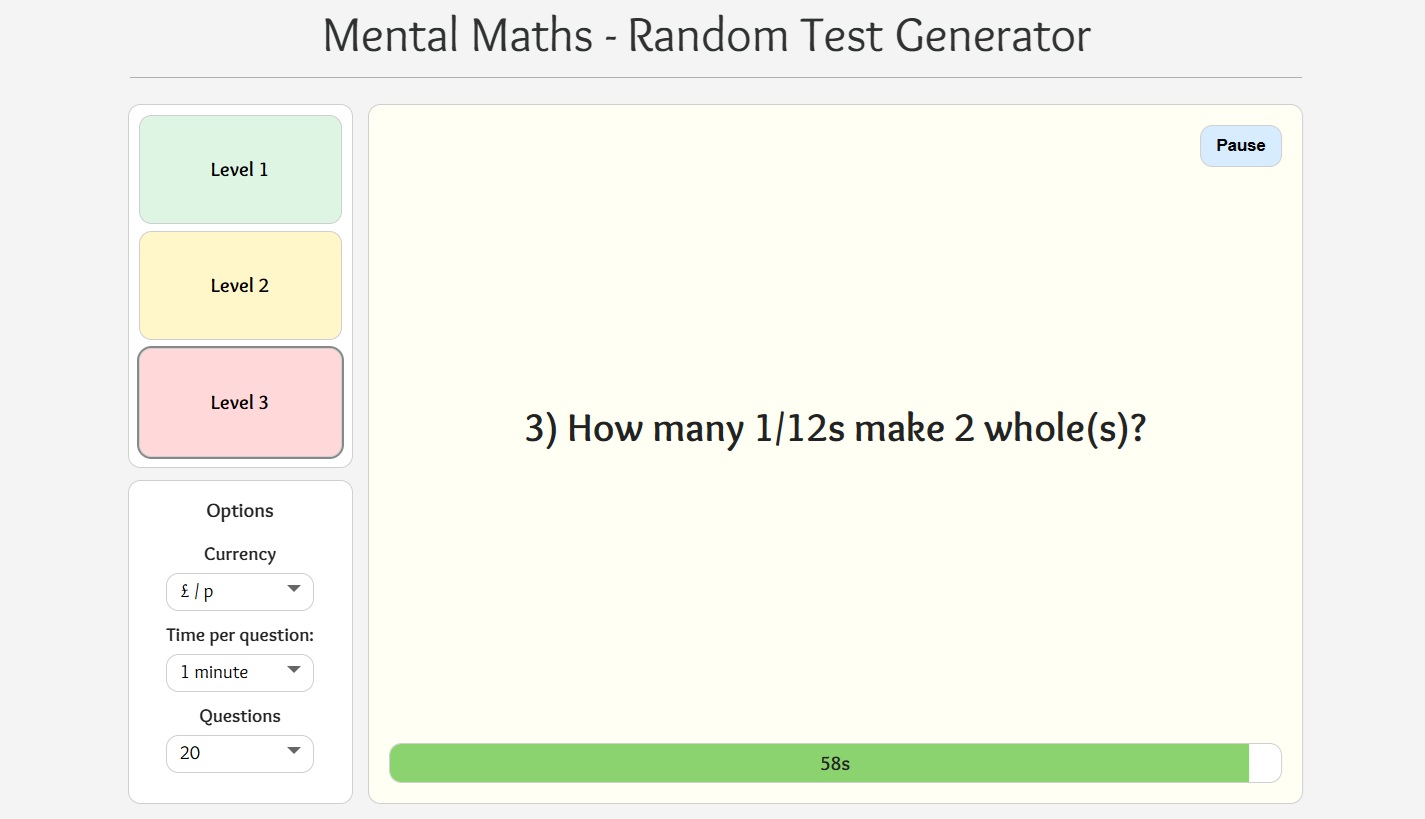The image size is (1425, 819).
Task: Choose the yellow Level 2 button
Action: click(240, 286)
